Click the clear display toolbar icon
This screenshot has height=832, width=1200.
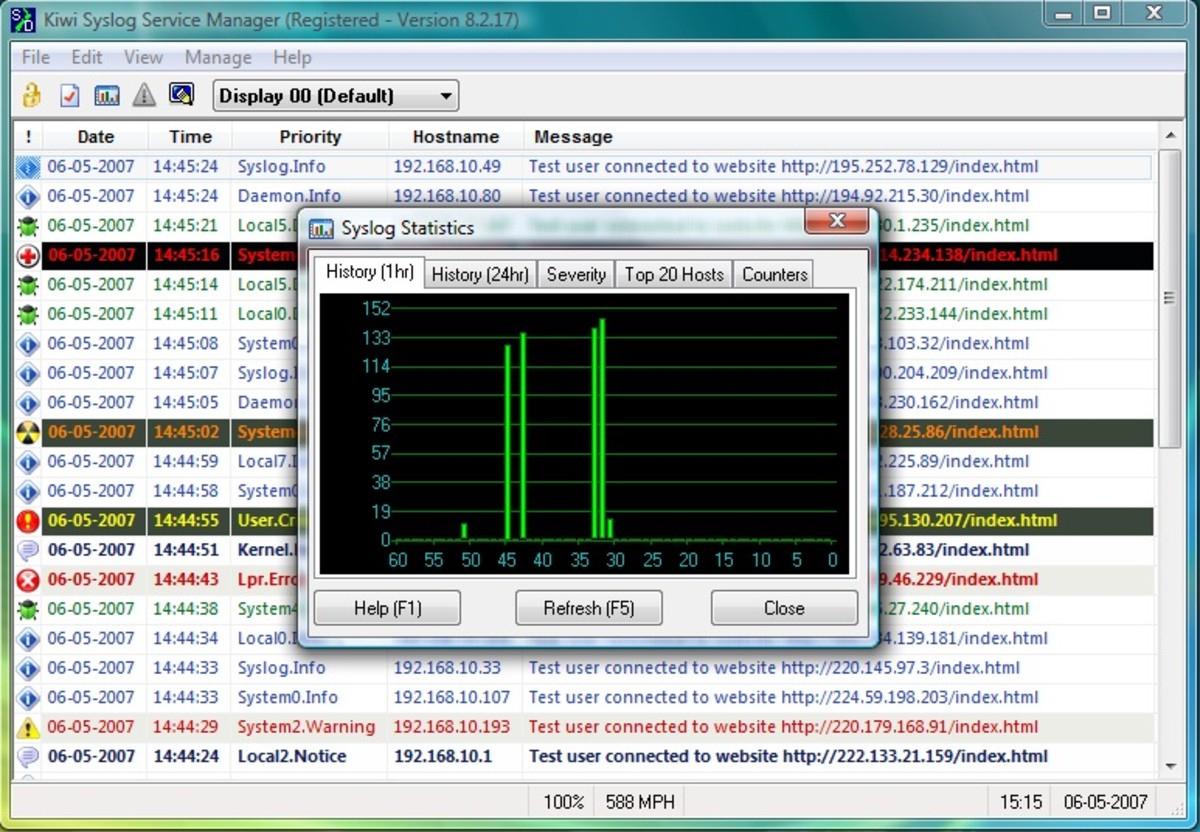pyautogui.click(x=181, y=95)
